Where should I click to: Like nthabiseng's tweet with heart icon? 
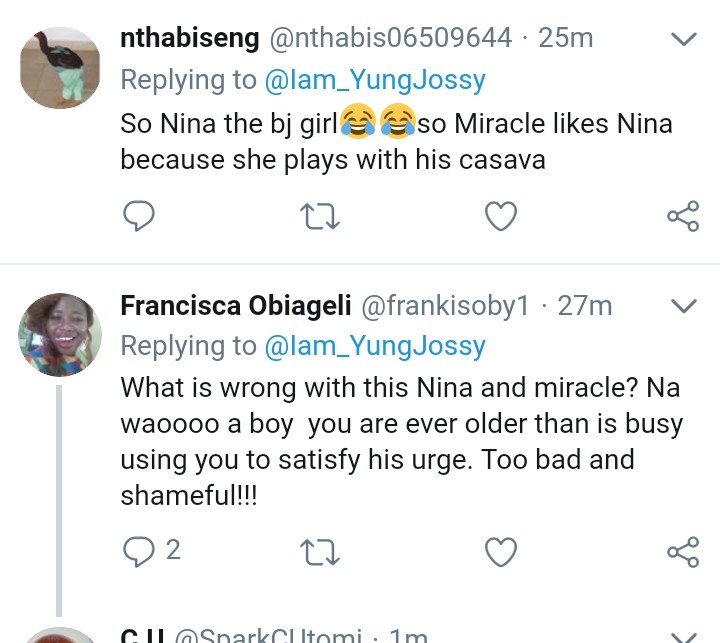coord(500,215)
